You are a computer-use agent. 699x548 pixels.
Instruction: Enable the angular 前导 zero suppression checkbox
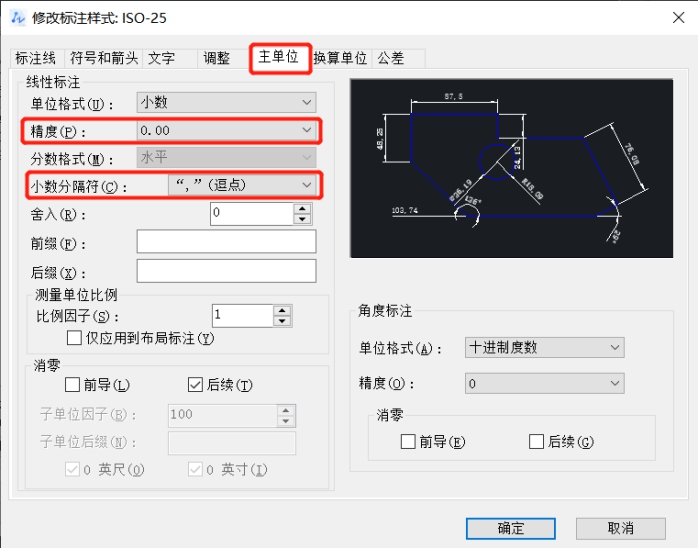408,441
